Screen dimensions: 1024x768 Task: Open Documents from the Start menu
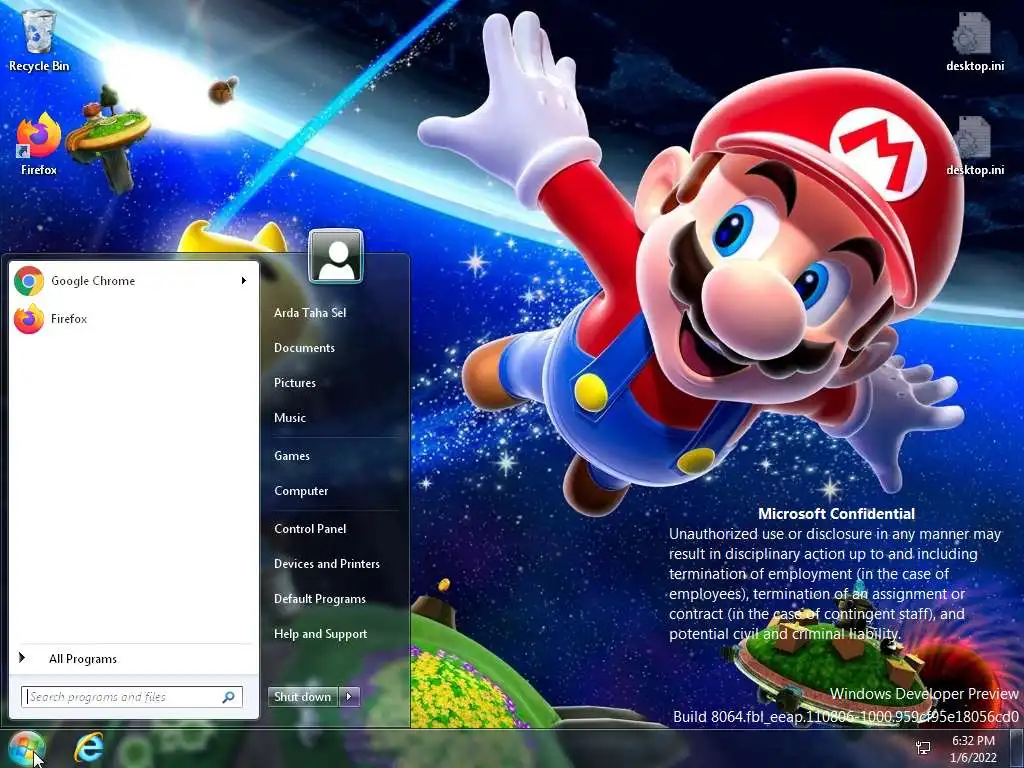[x=304, y=348]
